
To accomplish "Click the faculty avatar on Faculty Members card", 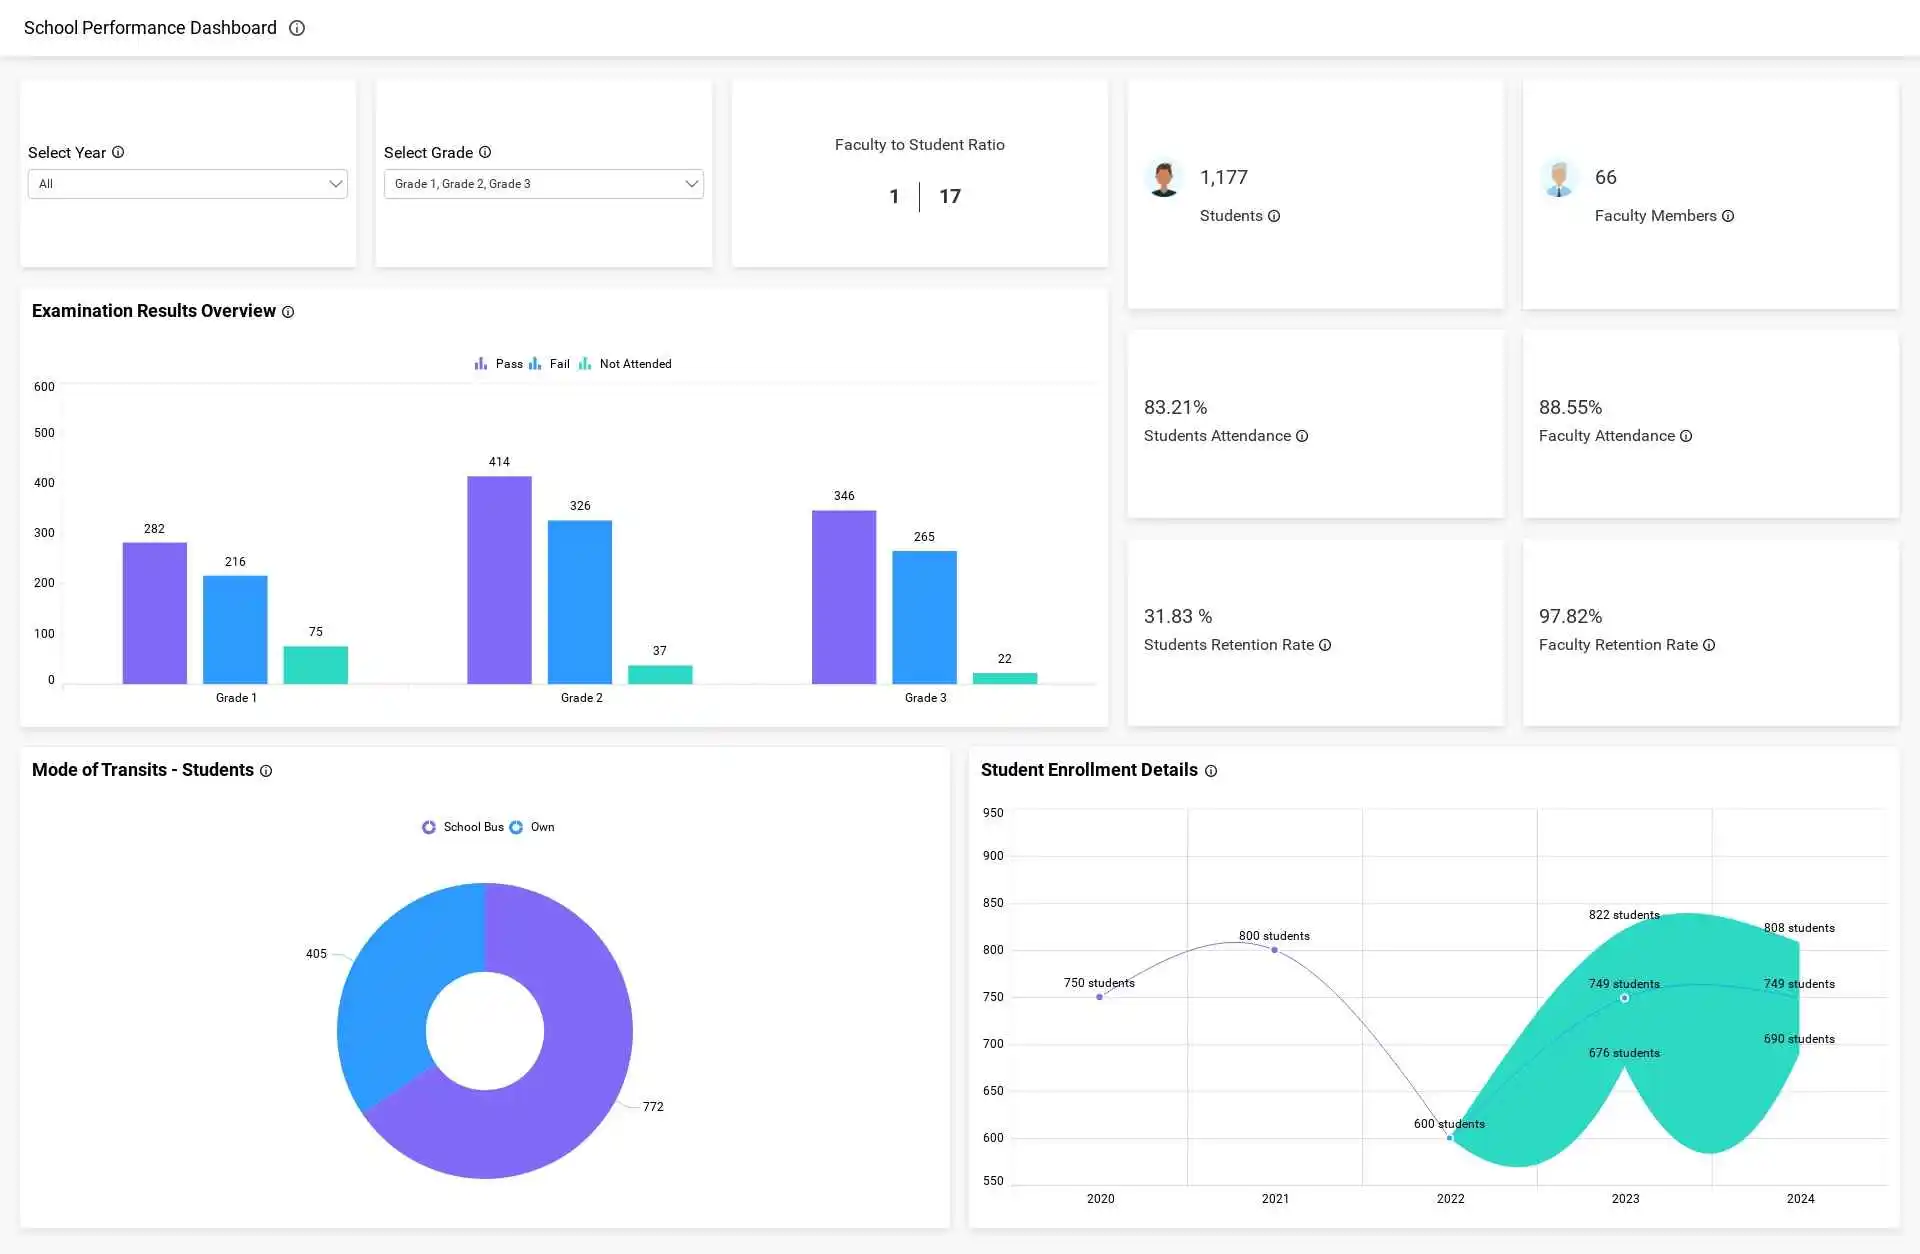I will (1559, 177).
